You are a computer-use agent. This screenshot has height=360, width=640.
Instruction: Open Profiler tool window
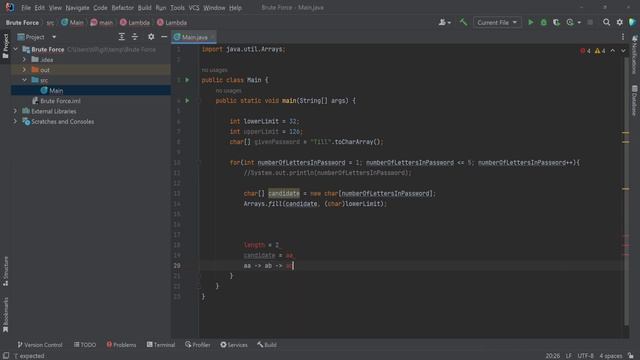coord(198,345)
